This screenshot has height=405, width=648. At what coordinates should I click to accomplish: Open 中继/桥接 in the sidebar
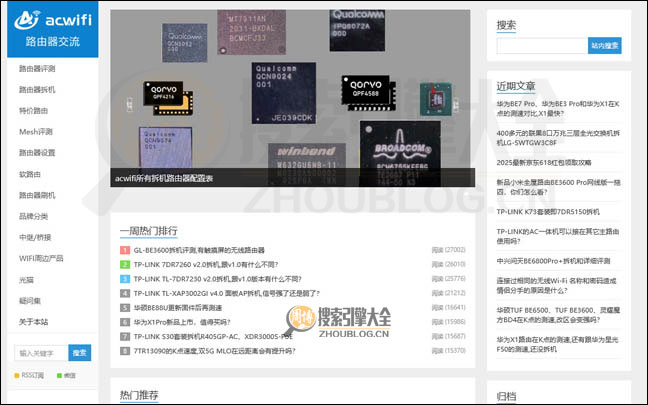[x=35, y=238]
